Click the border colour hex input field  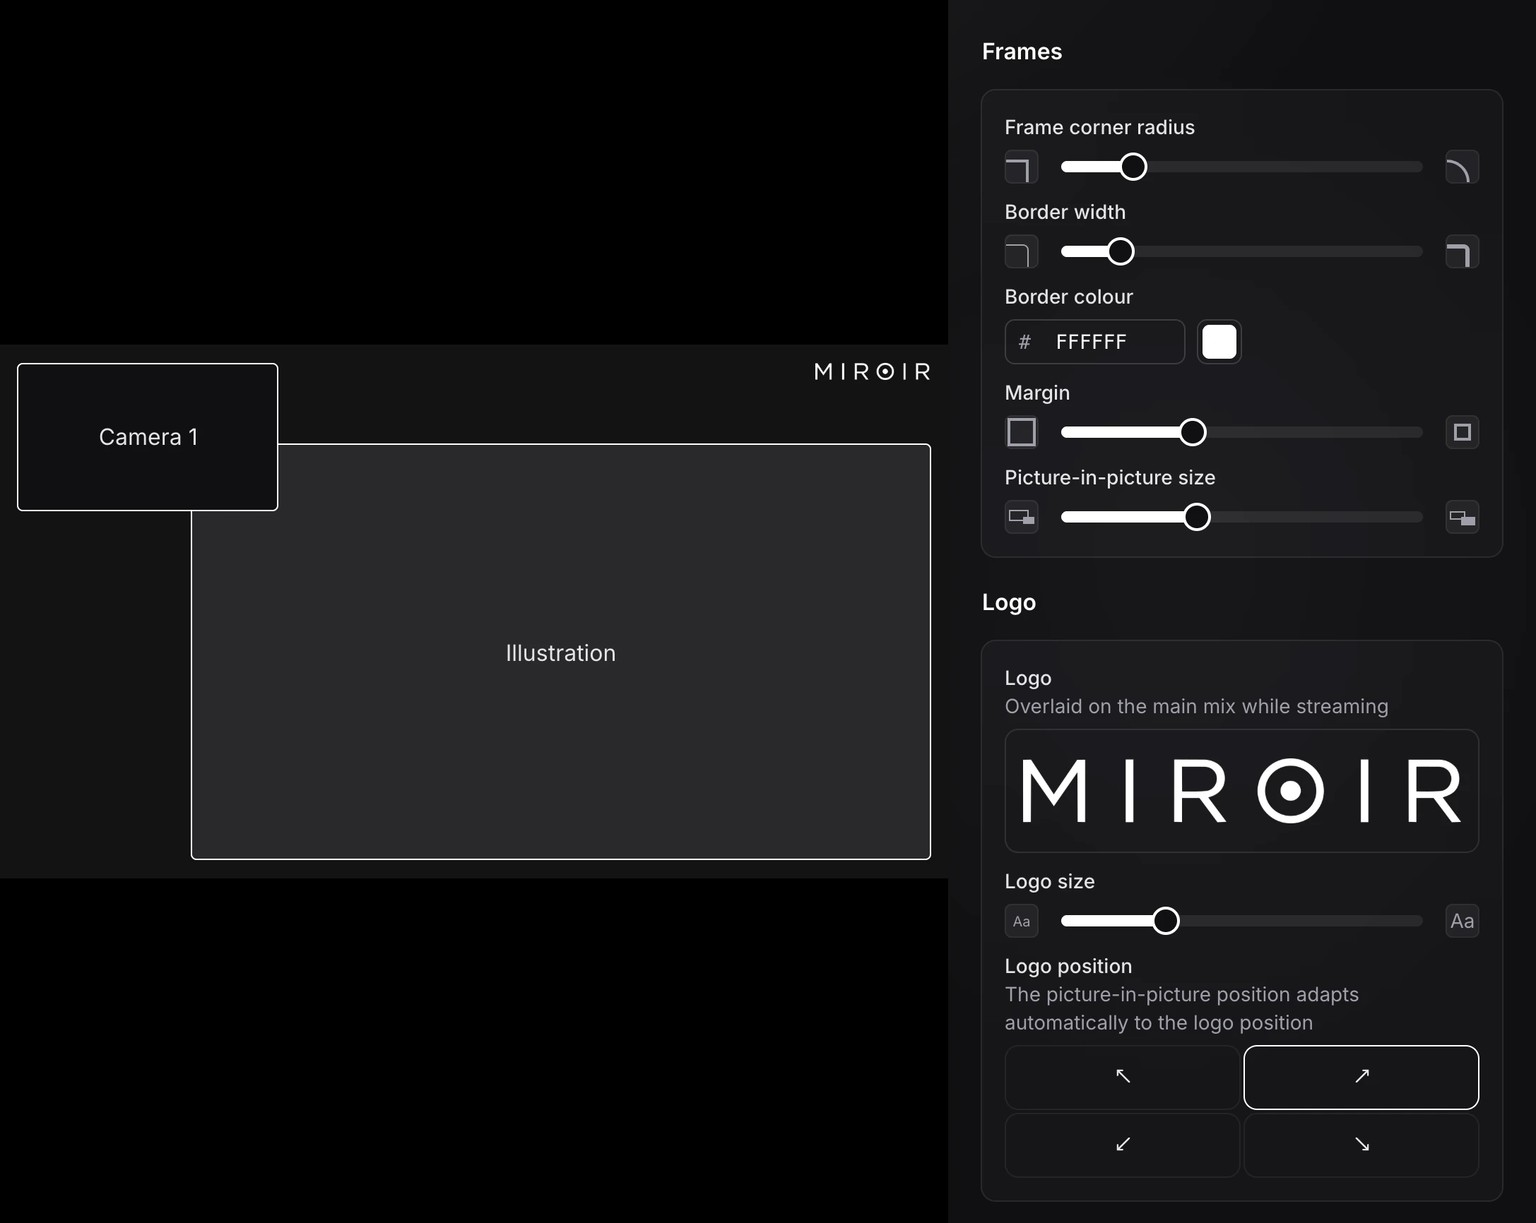coord(1095,342)
